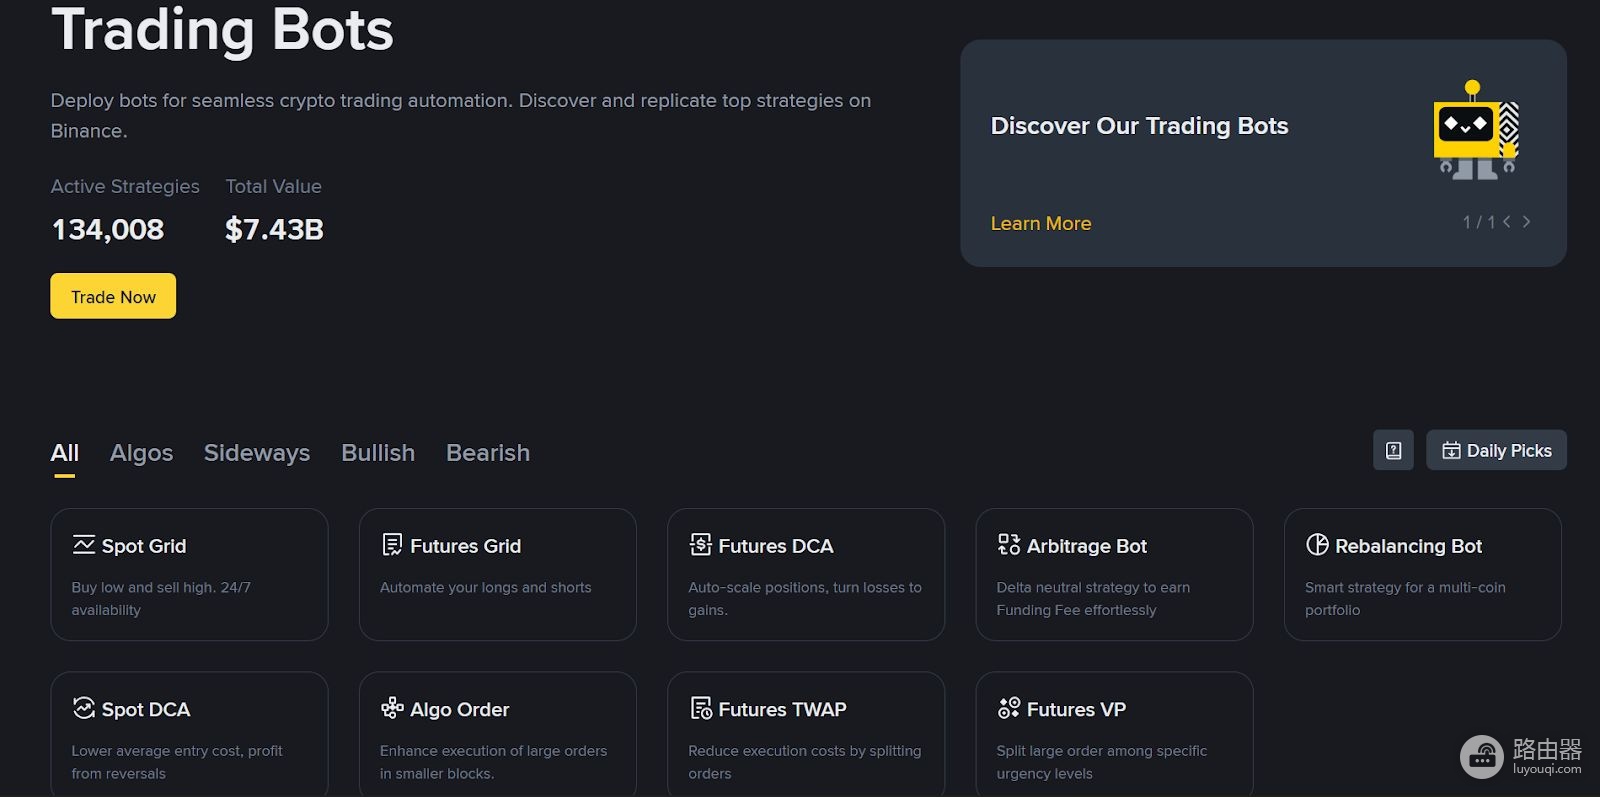Open the Learn More link
The width and height of the screenshot is (1600, 797).
point(1041,224)
